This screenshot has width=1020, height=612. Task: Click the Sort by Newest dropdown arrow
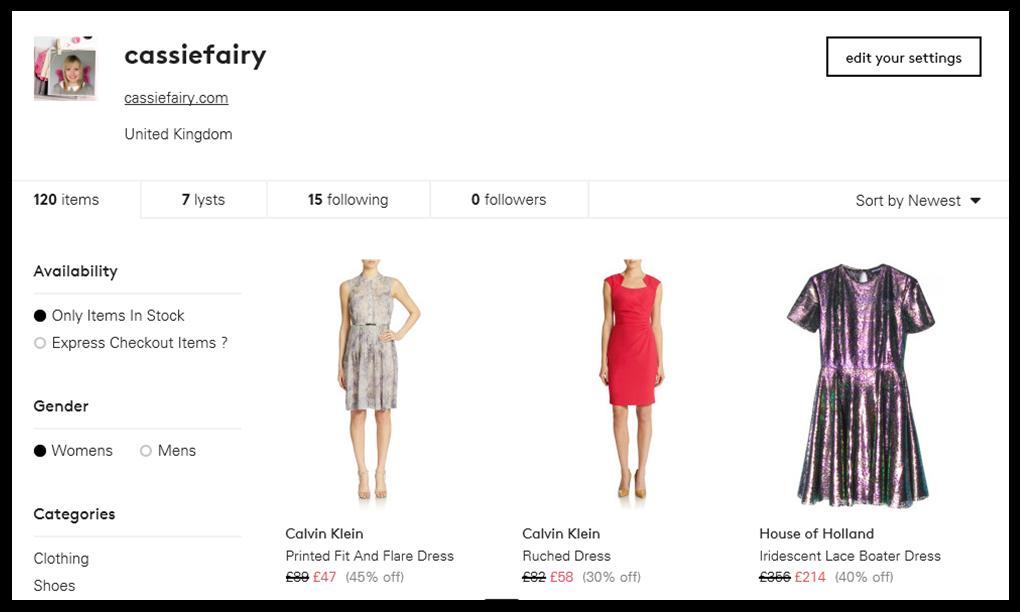[x=975, y=201]
